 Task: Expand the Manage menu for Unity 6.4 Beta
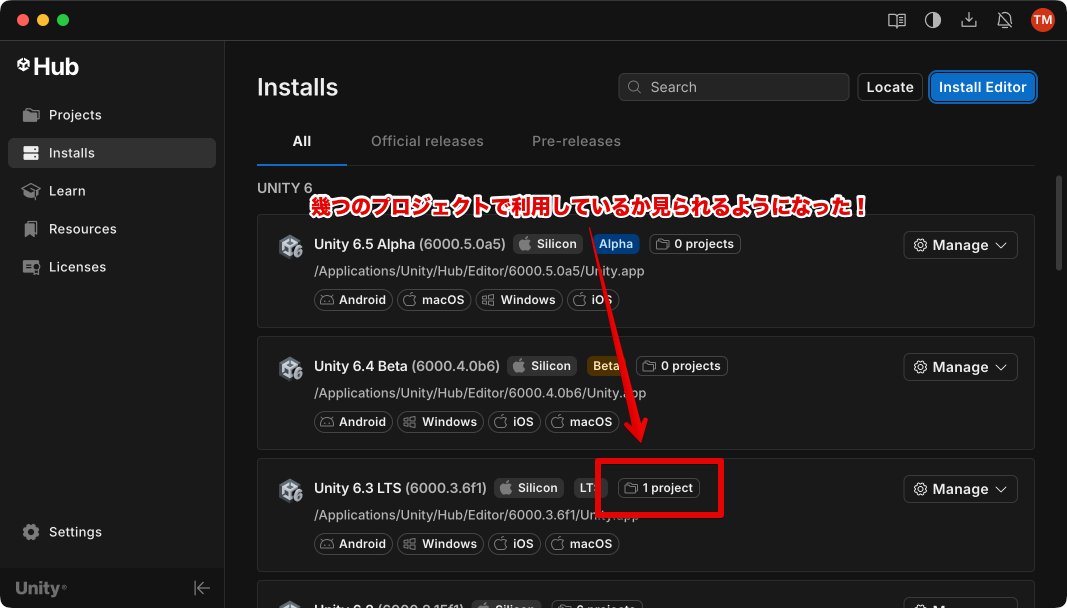pyautogui.click(x=959, y=367)
